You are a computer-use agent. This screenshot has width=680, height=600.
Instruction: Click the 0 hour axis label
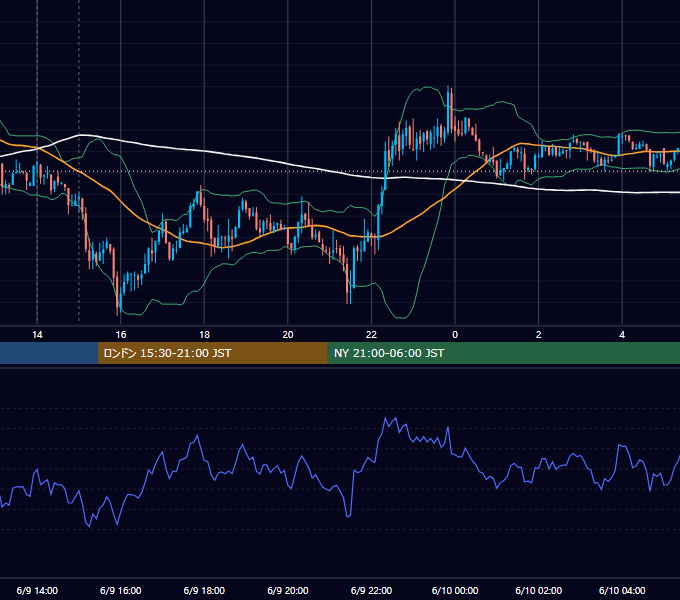(x=455, y=335)
